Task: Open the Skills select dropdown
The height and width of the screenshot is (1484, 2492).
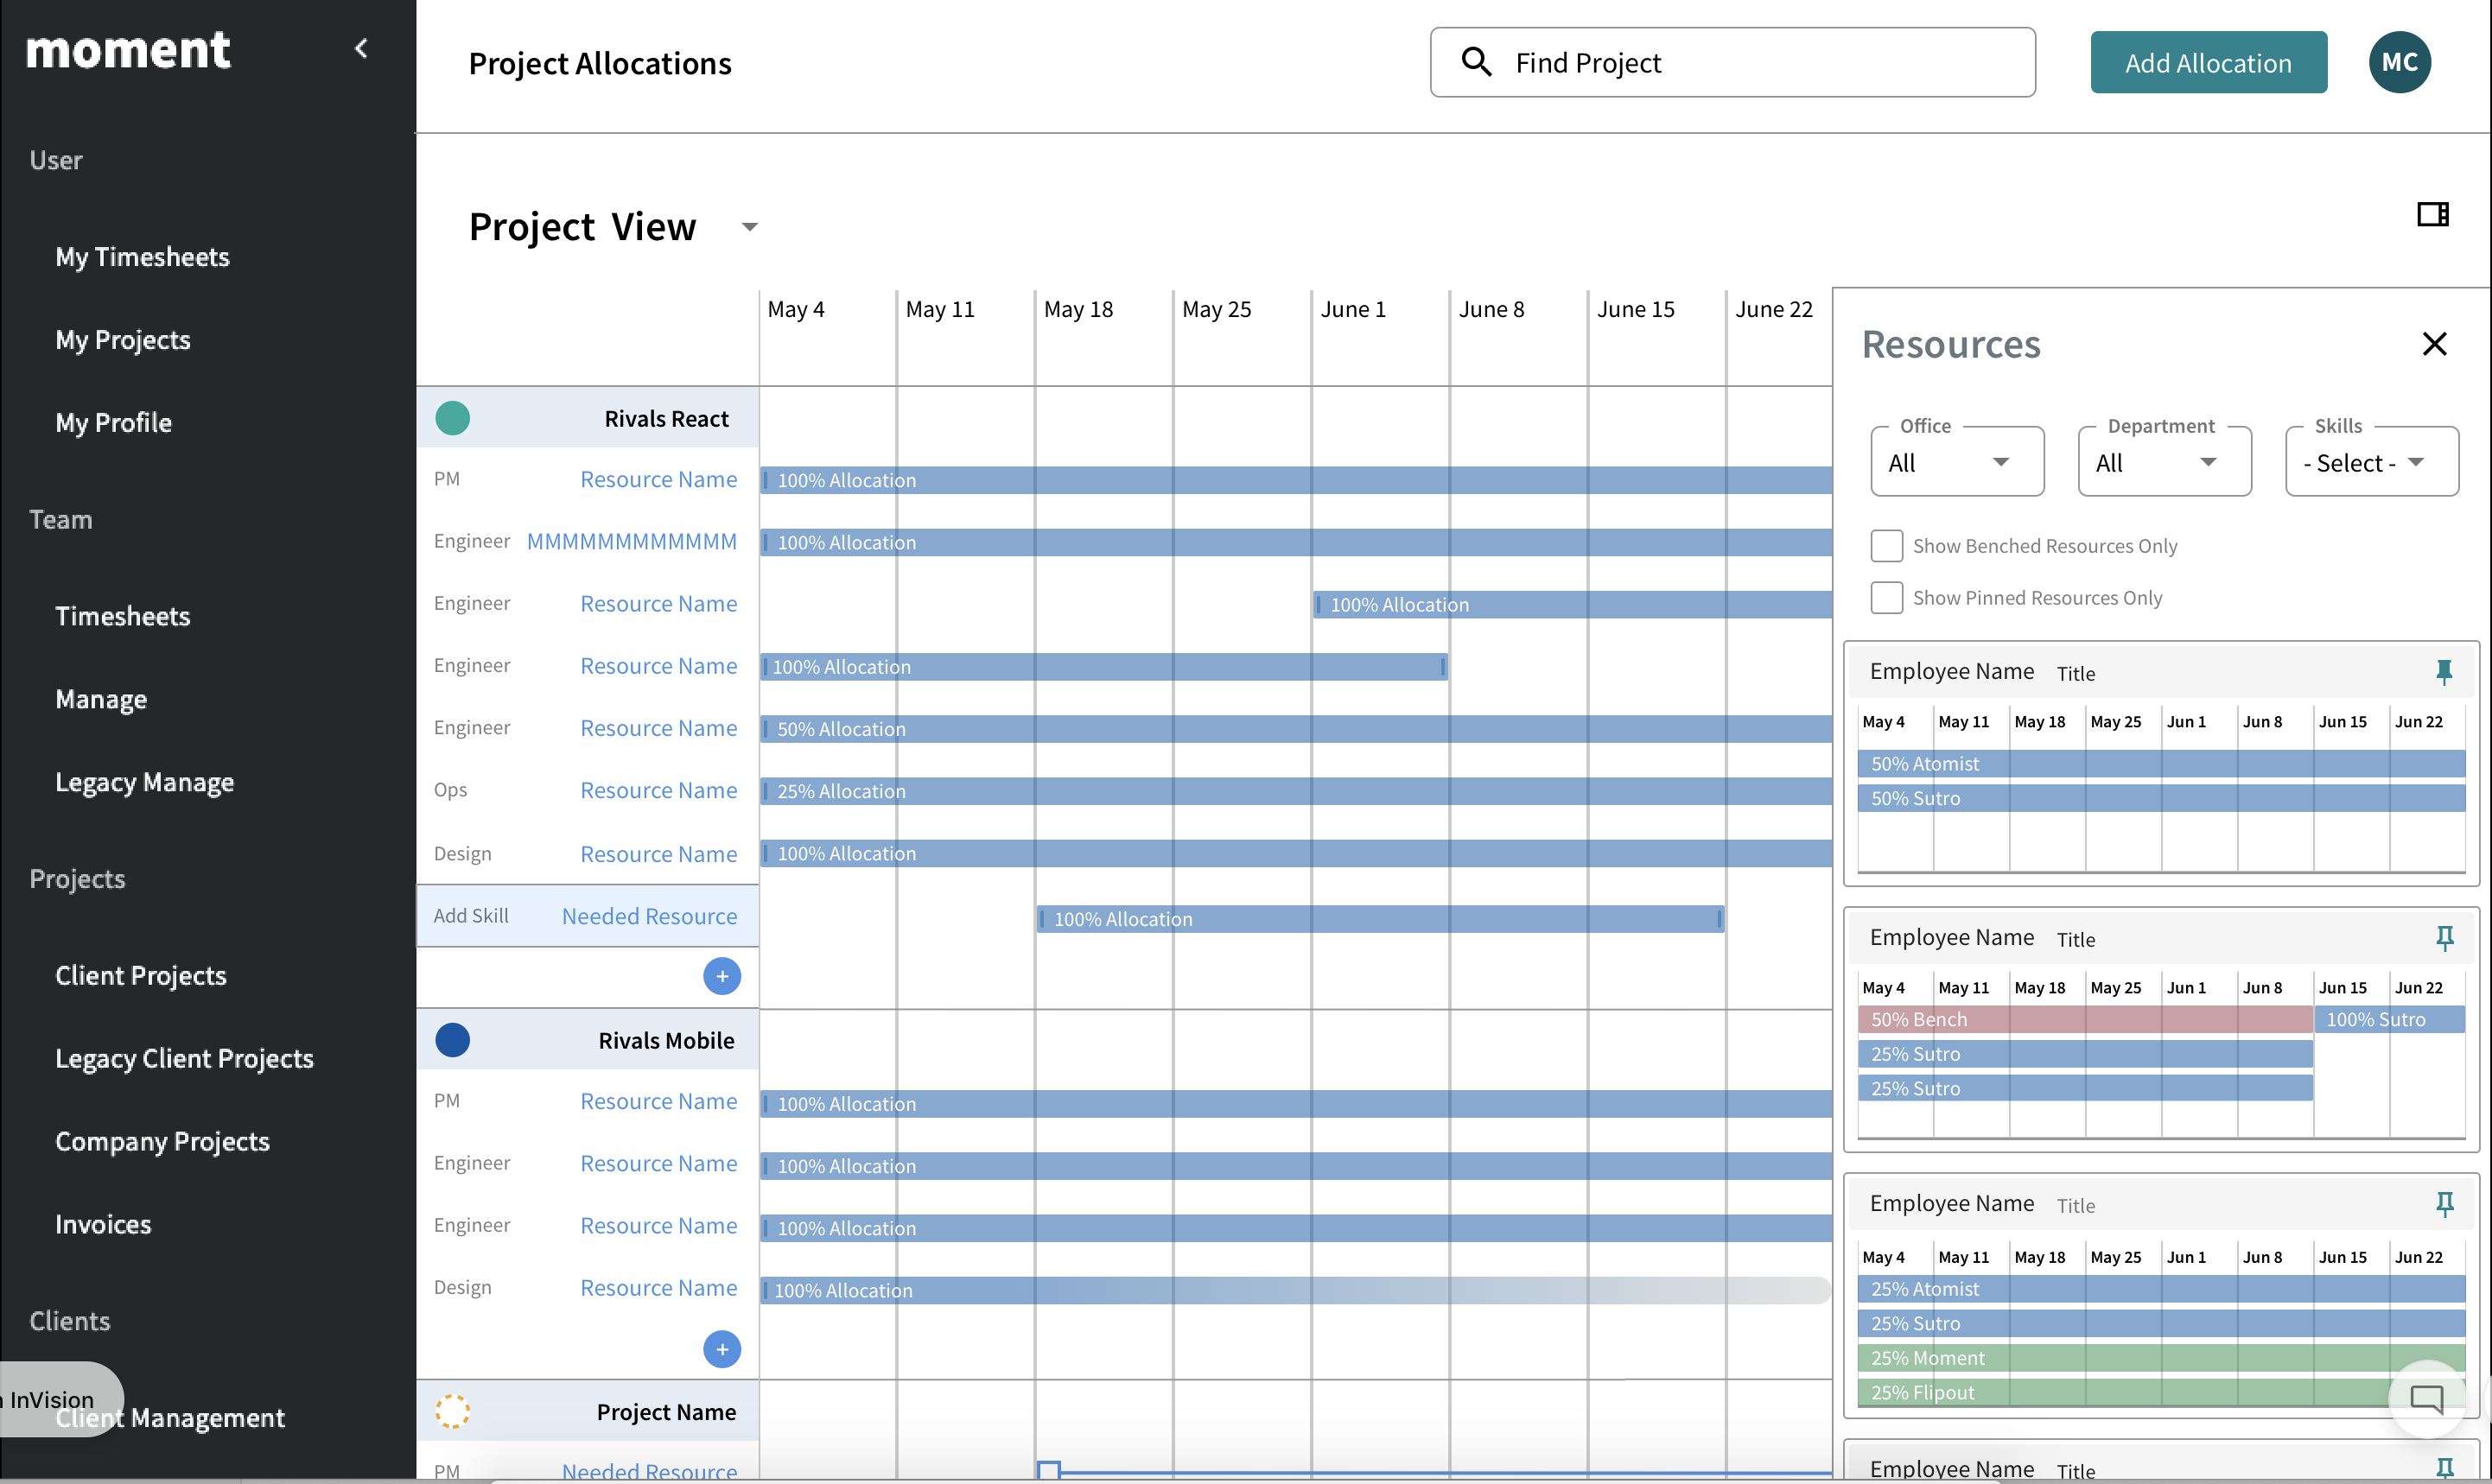Action: pyautogui.click(x=2370, y=462)
